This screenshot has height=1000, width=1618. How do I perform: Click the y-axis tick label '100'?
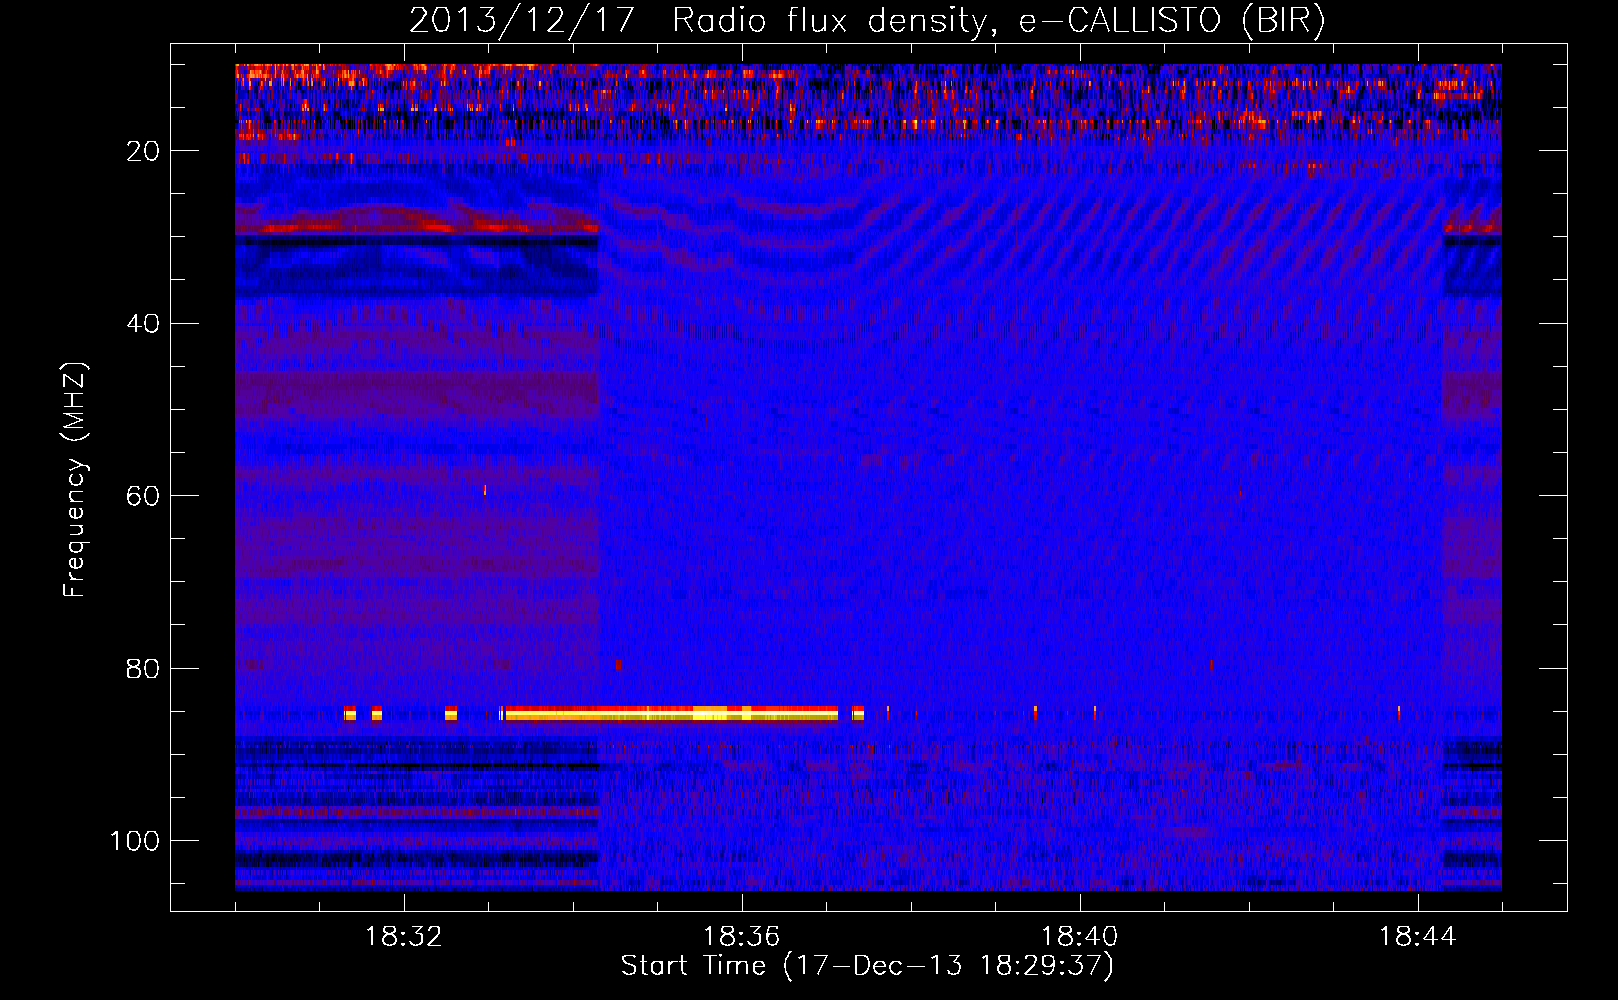[x=135, y=841]
